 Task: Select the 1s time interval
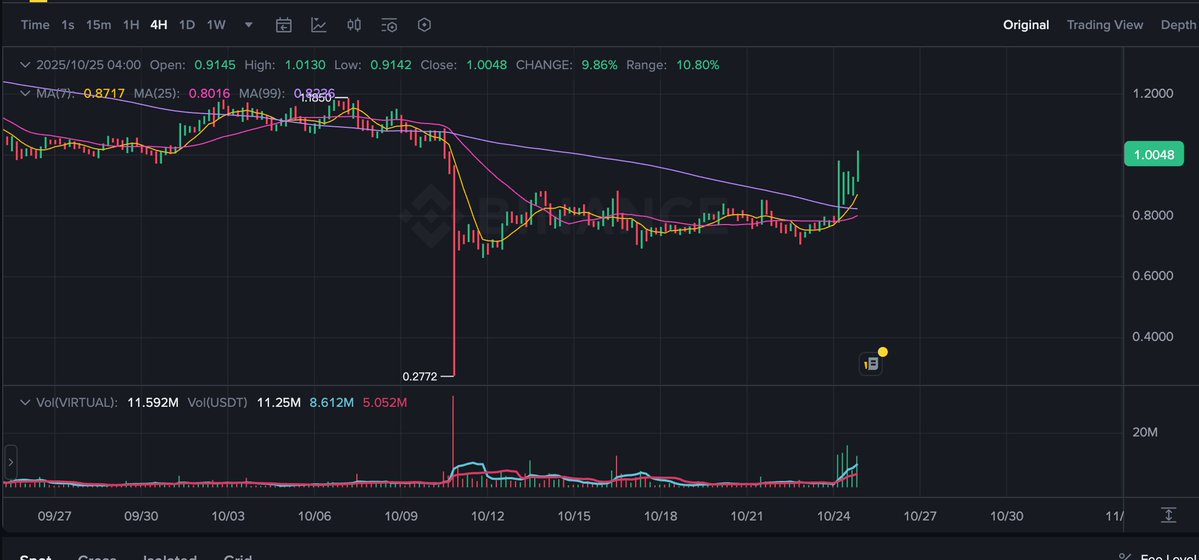[68, 25]
